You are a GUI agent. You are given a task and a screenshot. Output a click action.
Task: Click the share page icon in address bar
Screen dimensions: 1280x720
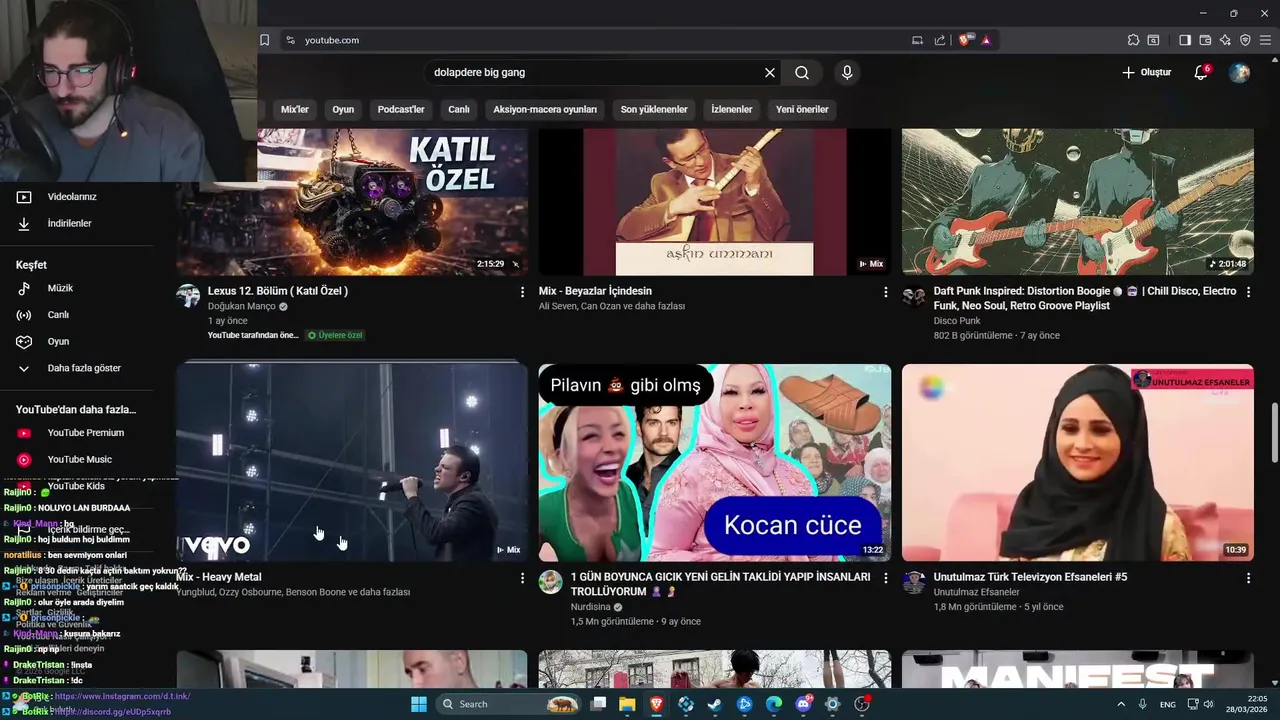coord(940,40)
